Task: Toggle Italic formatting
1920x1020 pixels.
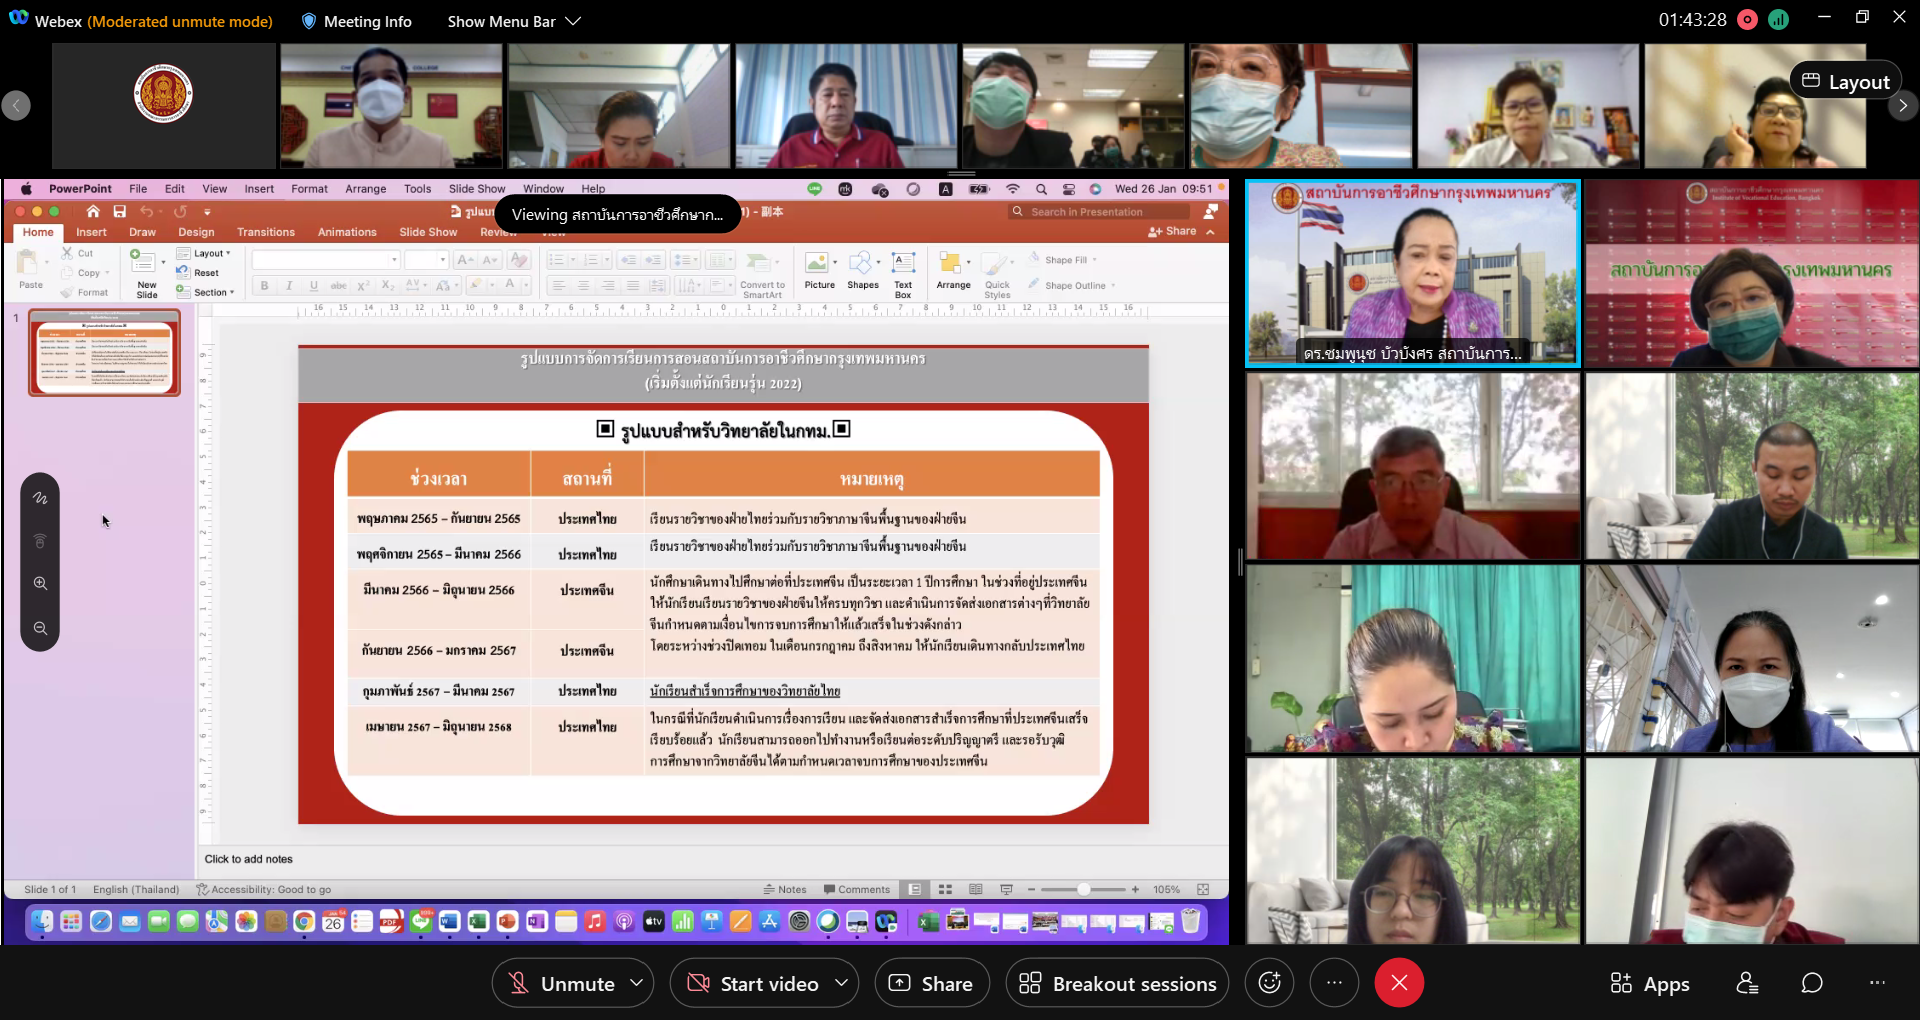Action: [289, 285]
